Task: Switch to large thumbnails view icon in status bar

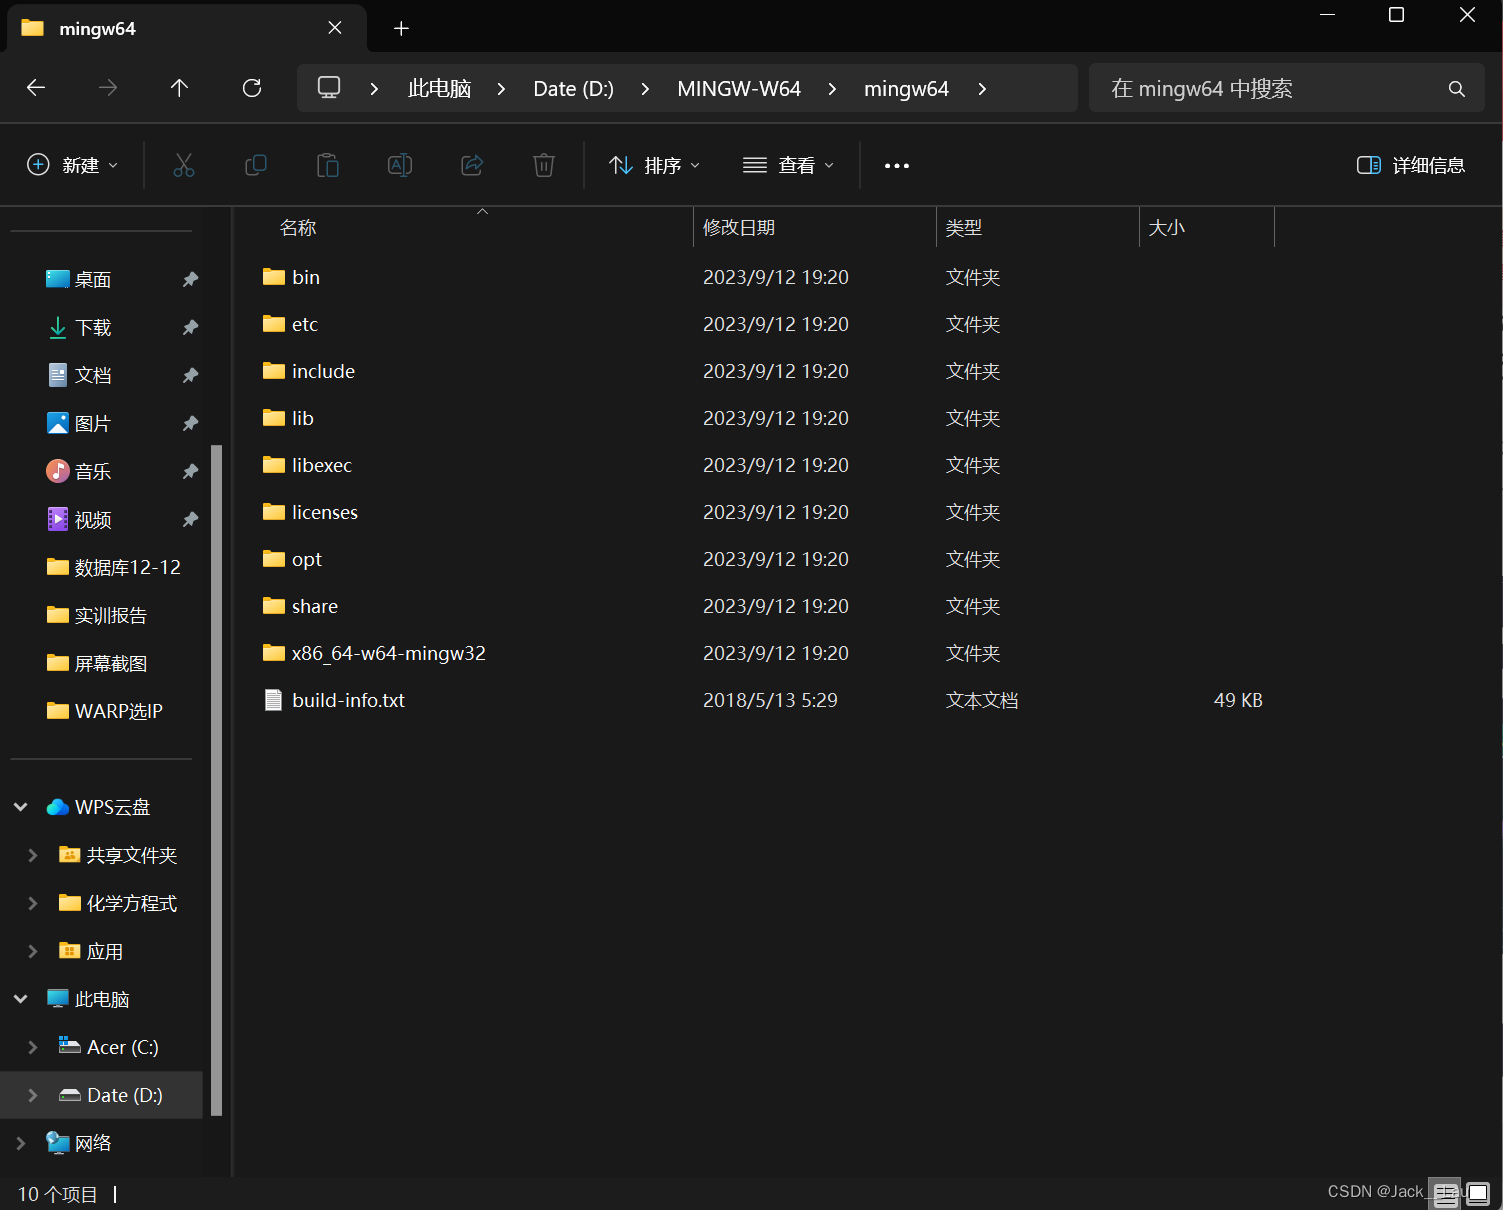Action: (x=1478, y=1193)
